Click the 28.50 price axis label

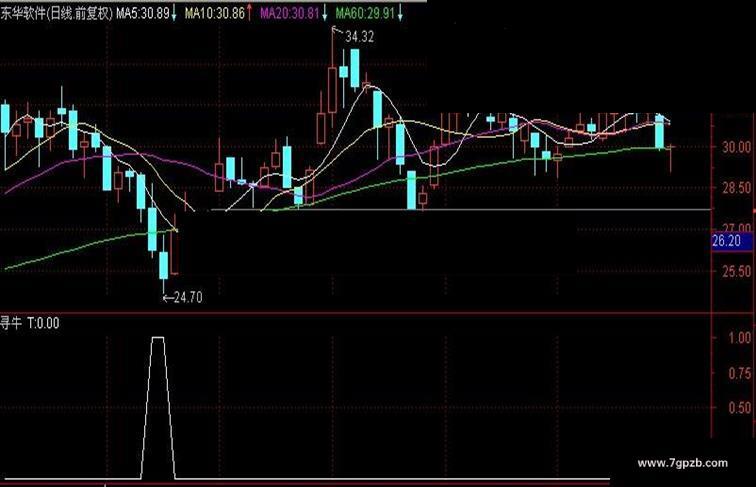[736, 188]
